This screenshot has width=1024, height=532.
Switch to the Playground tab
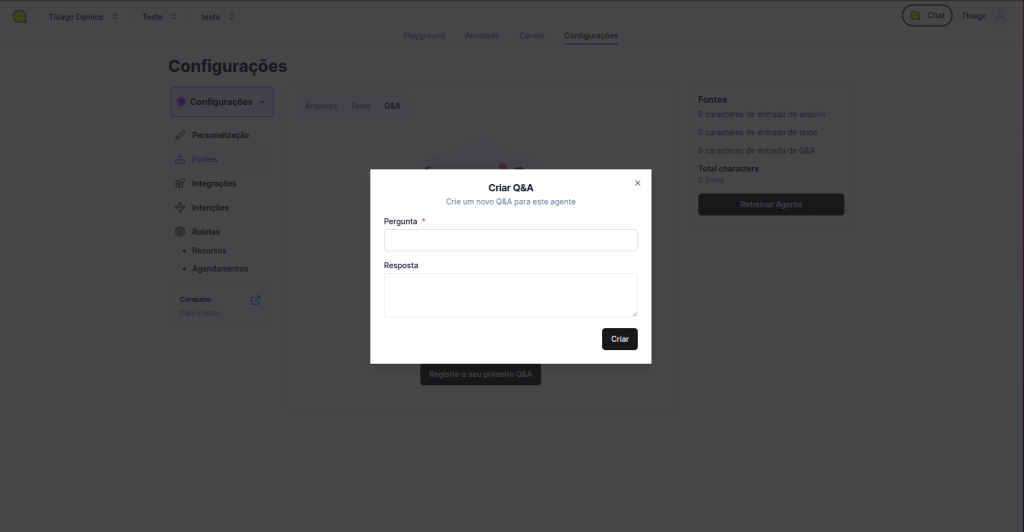(424, 36)
